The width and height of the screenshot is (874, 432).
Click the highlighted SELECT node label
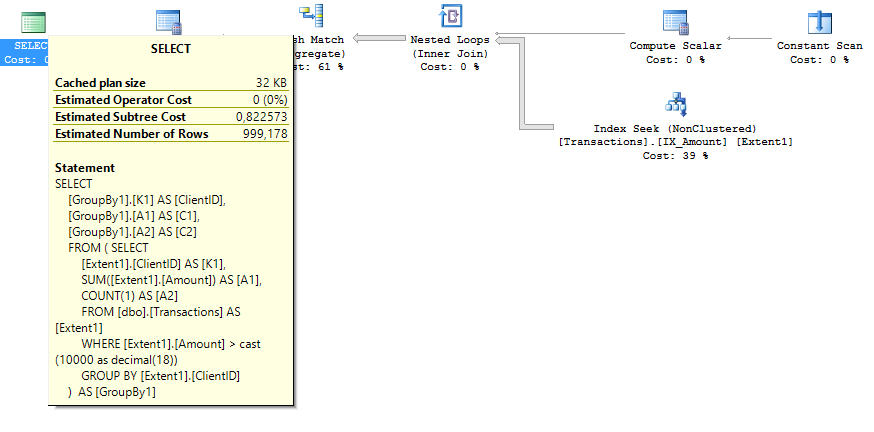[25, 52]
